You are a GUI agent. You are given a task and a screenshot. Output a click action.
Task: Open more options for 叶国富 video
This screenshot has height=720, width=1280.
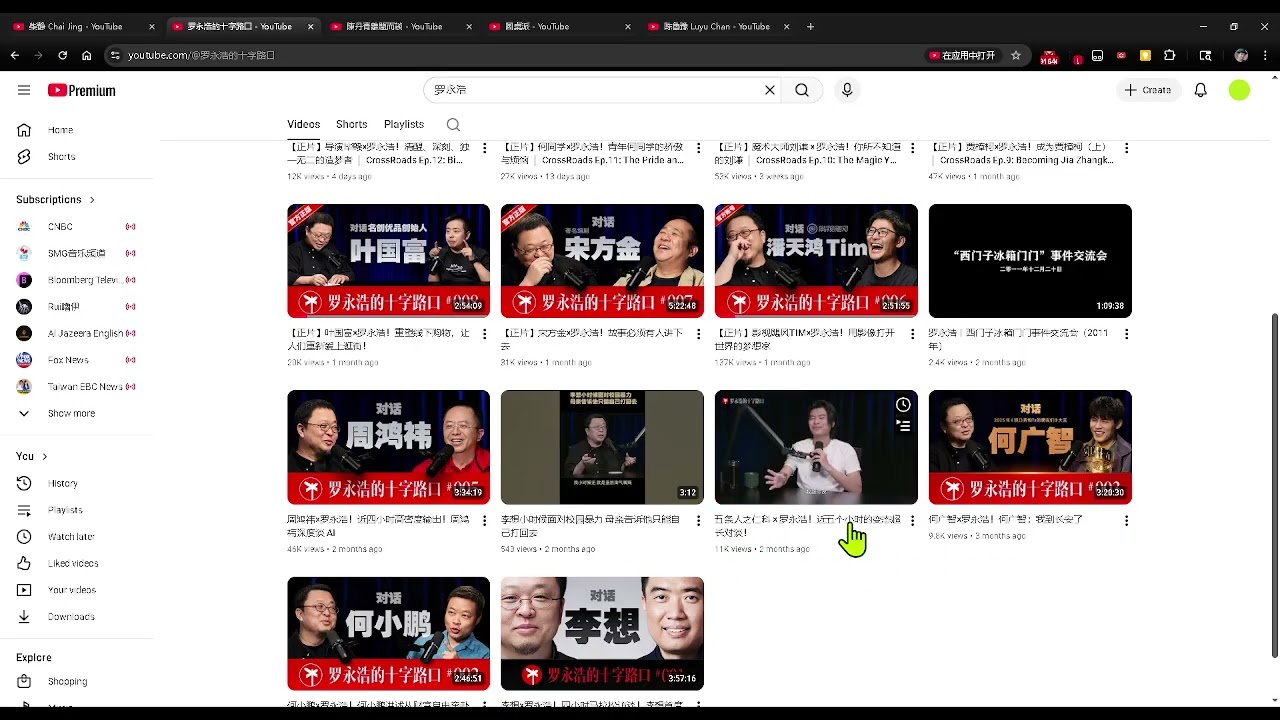point(485,334)
